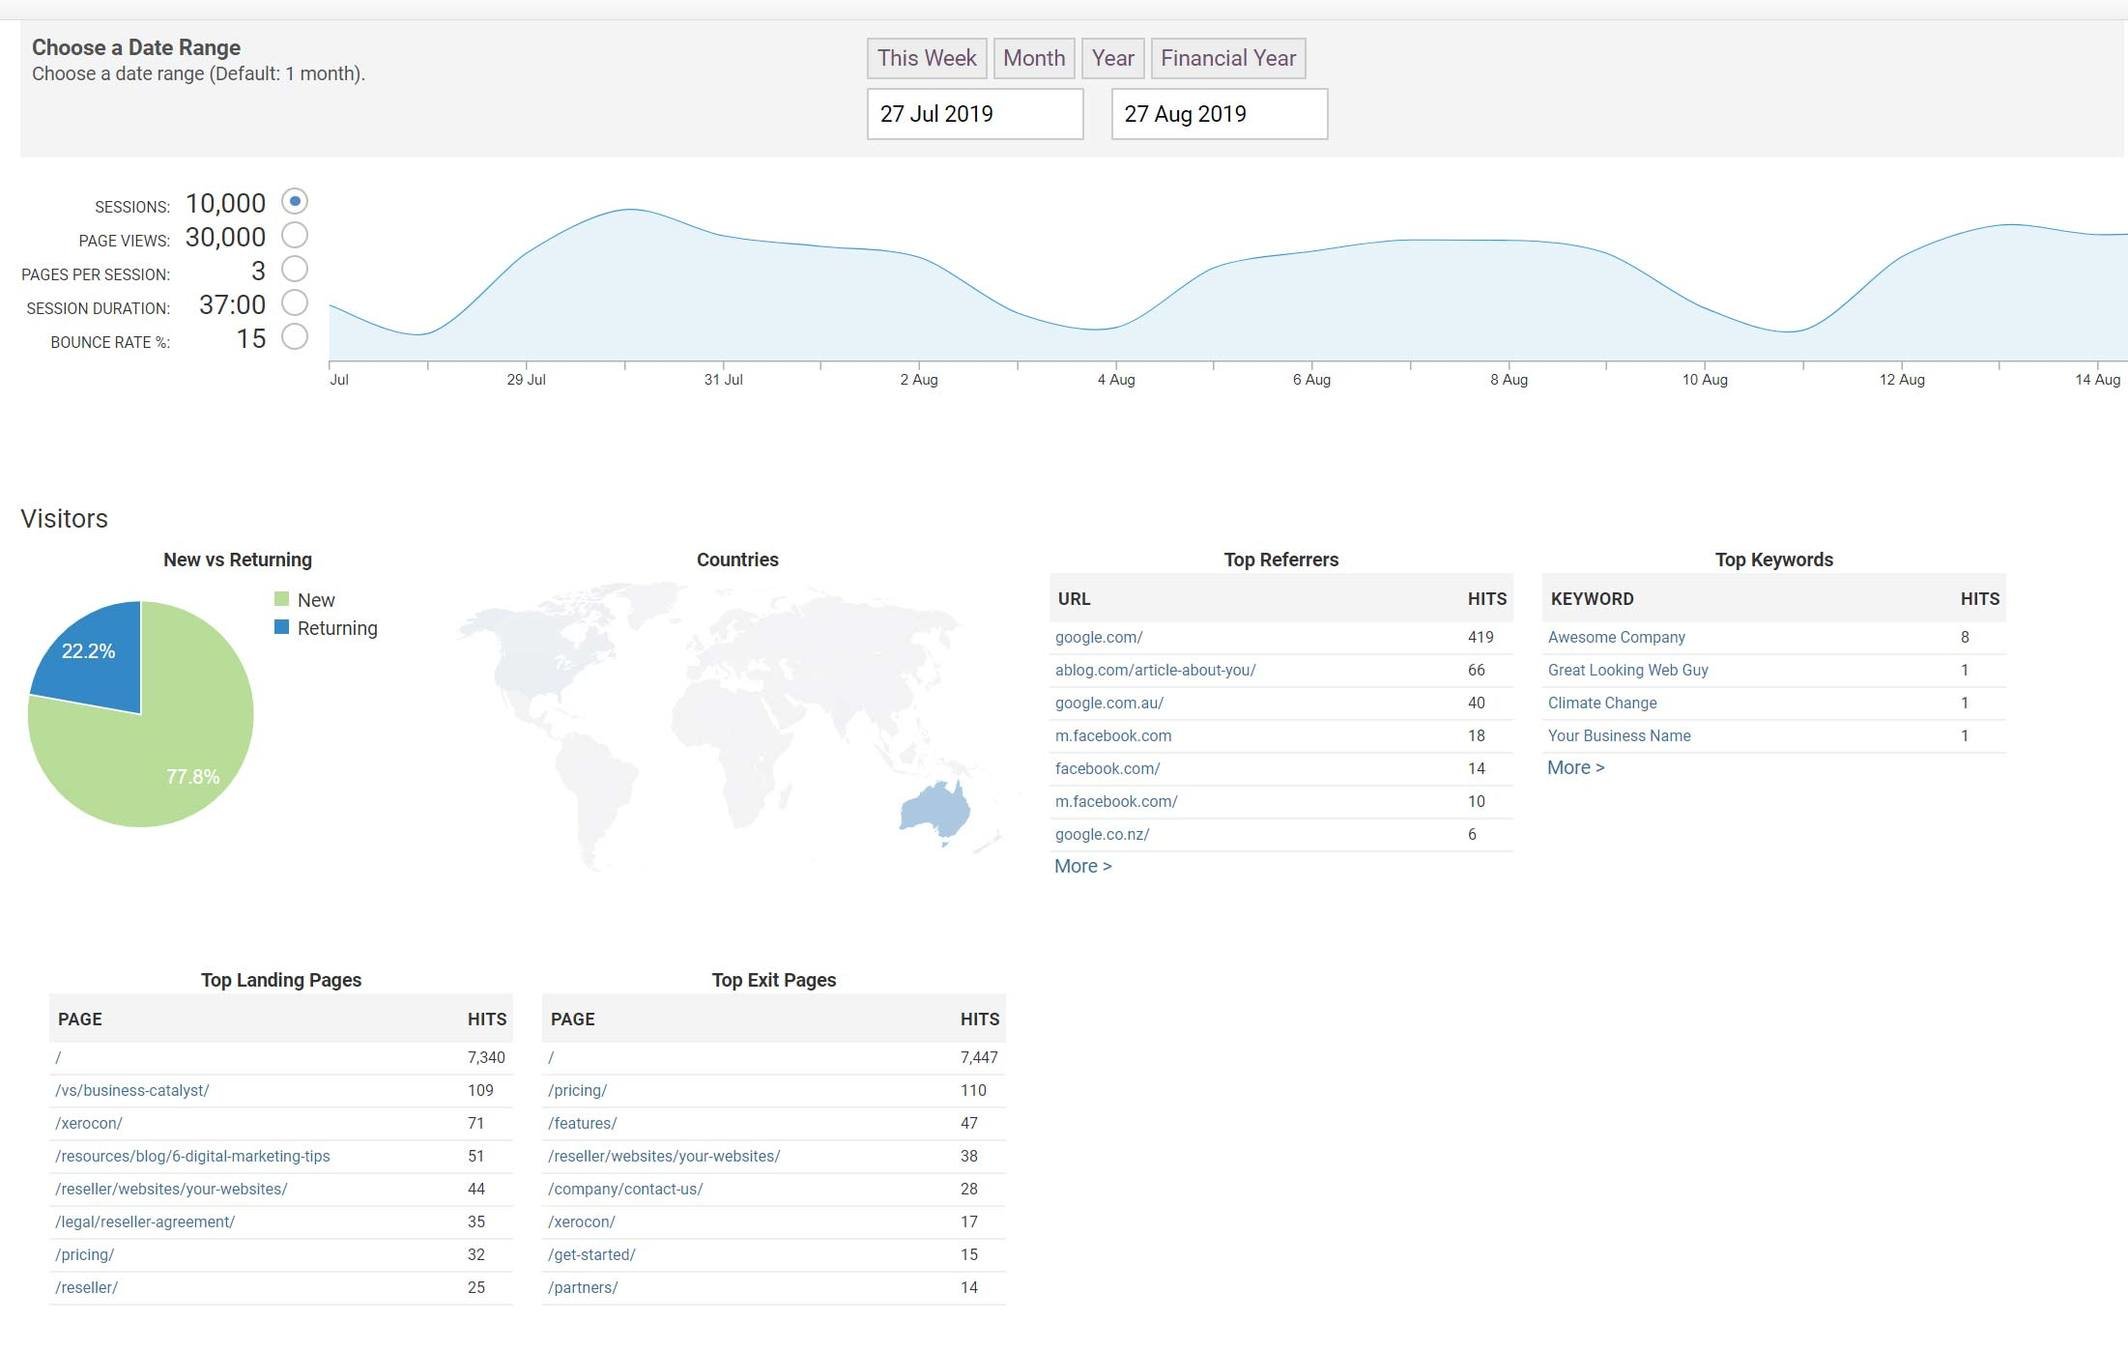
Task: Select the Session Duration radio button
Action: point(294,303)
